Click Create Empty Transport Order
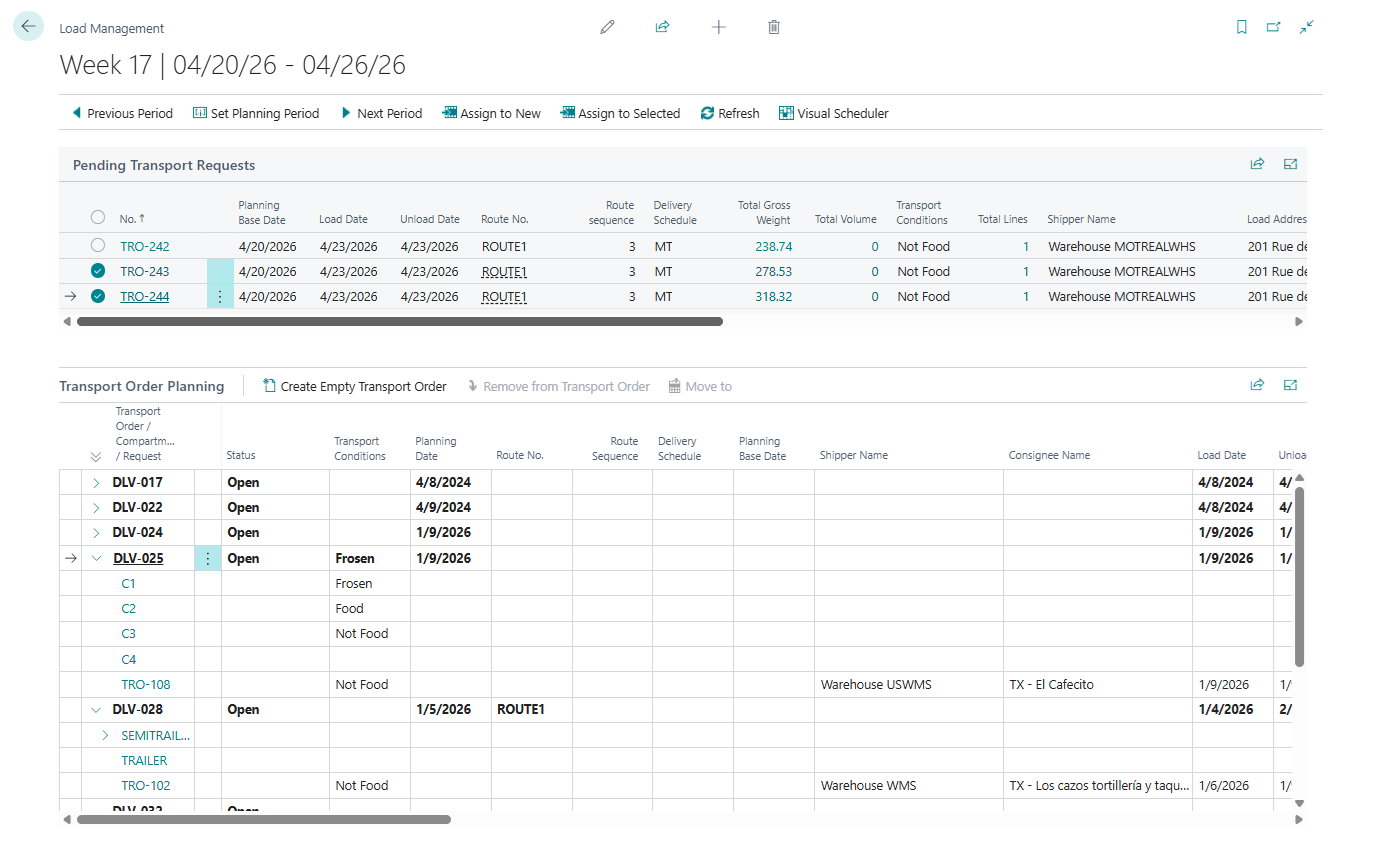This screenshot has height=856, width=1381. (x=354, y=386)
